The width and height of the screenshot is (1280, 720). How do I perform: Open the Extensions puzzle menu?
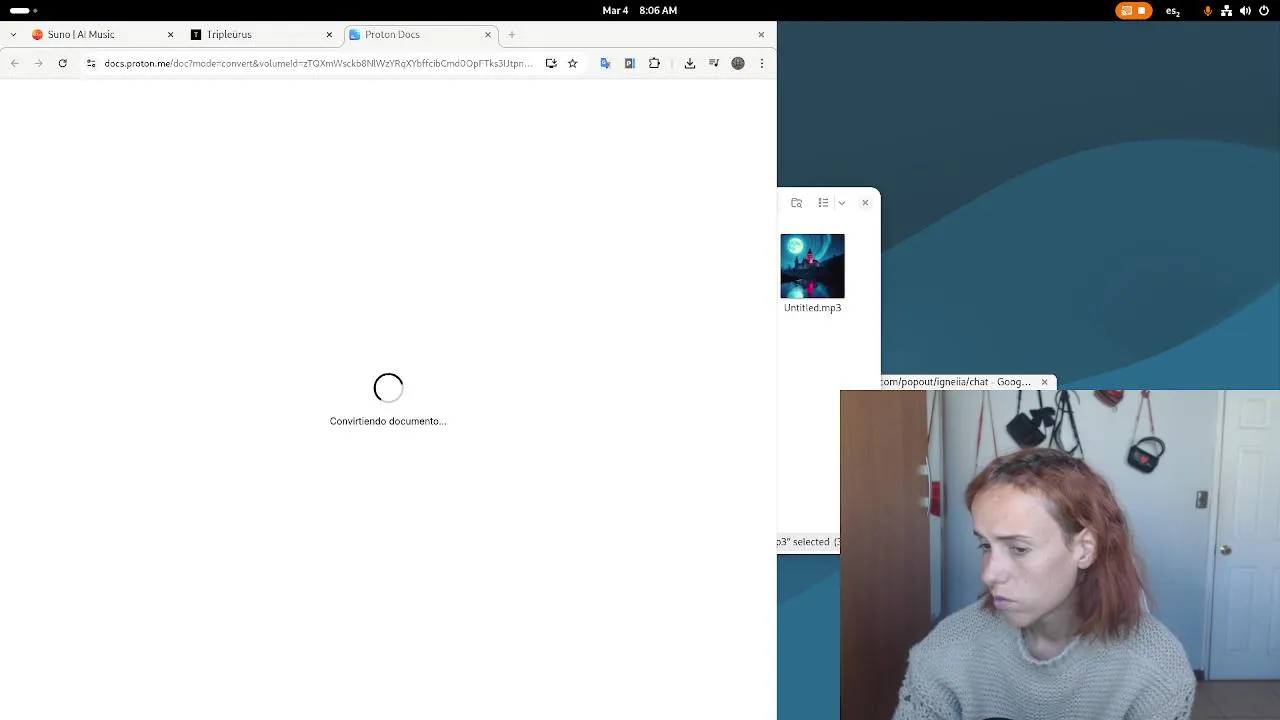point(654,63)
